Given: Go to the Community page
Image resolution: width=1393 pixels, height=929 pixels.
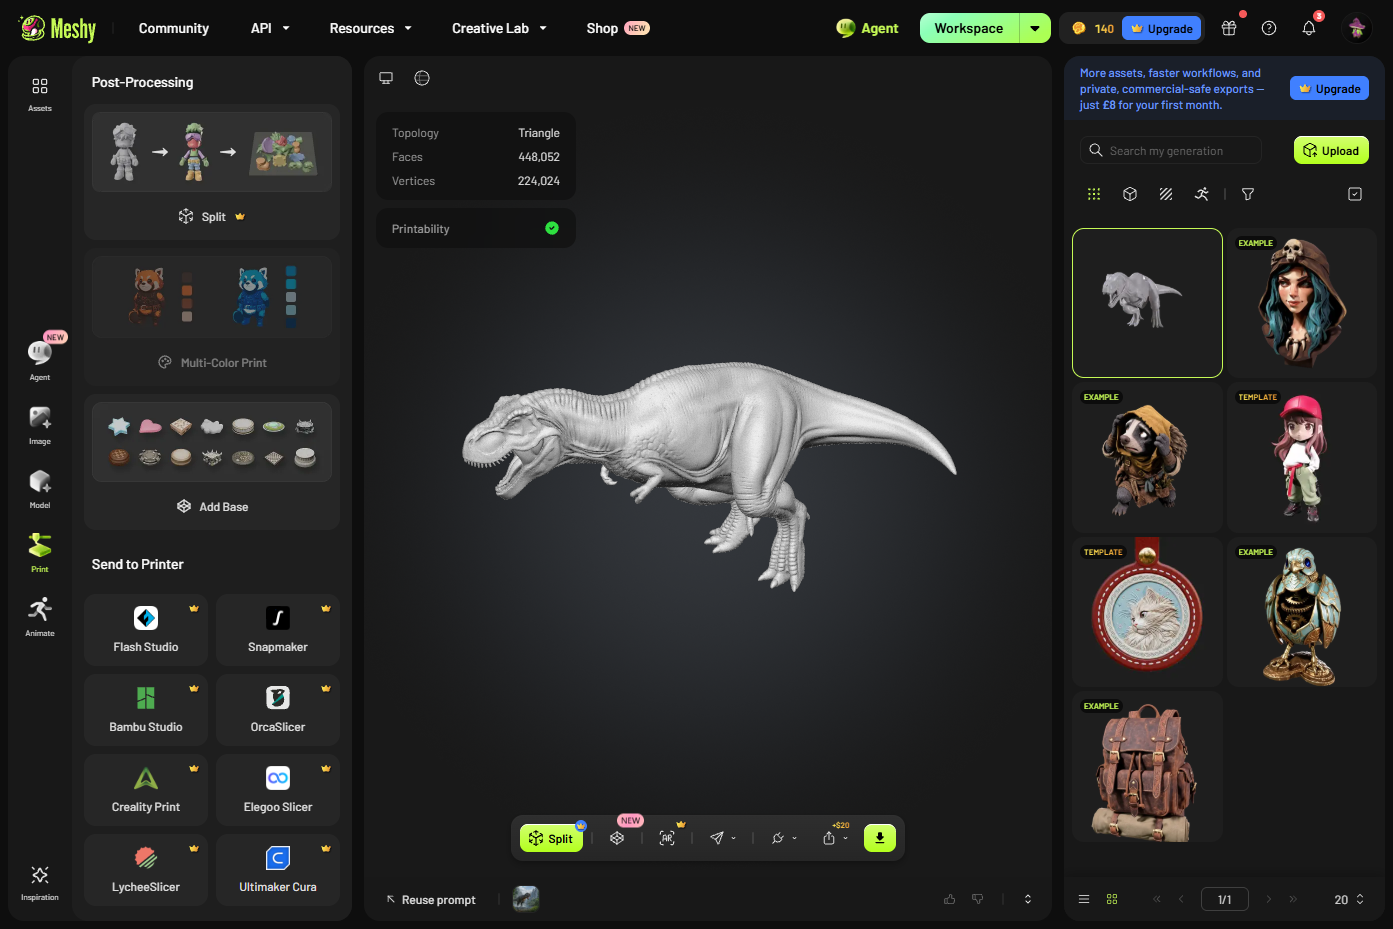Looking at the screenshot, I should point(174,28).
